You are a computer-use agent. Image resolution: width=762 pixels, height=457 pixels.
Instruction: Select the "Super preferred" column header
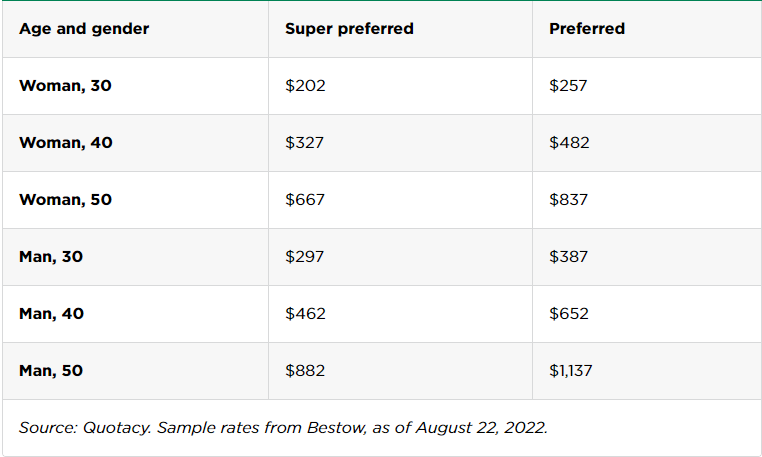coord(349,29)
